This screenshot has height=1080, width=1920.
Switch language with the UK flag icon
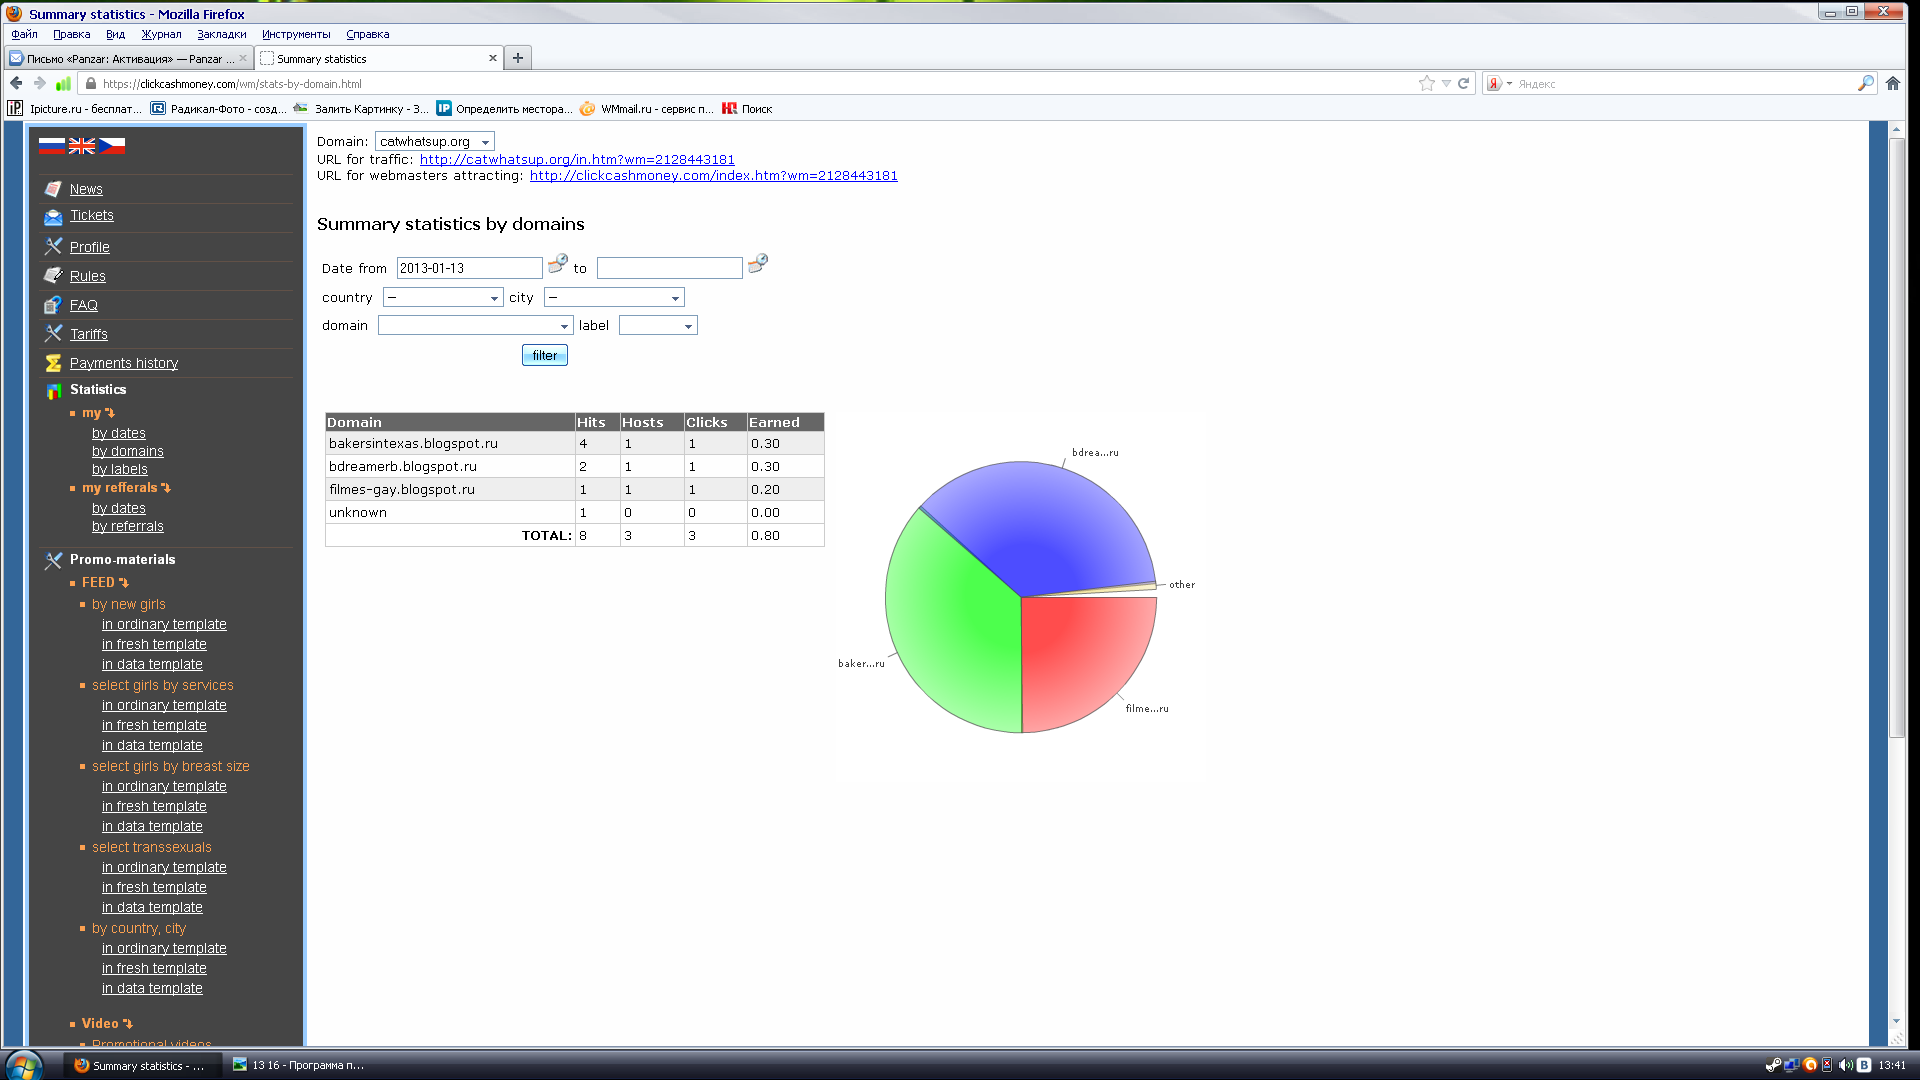tap(82, 146)
